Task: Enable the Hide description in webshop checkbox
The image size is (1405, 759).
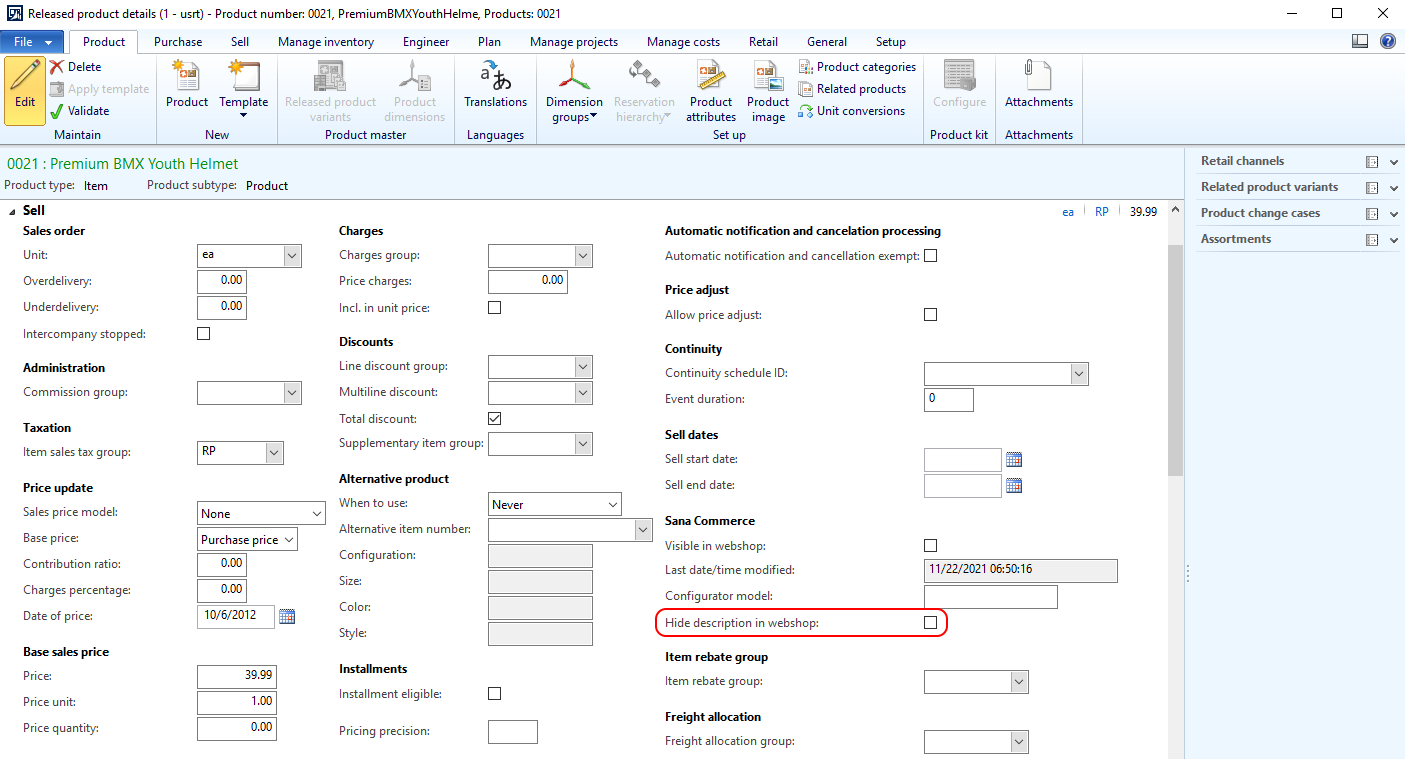Action: (931, 623)
